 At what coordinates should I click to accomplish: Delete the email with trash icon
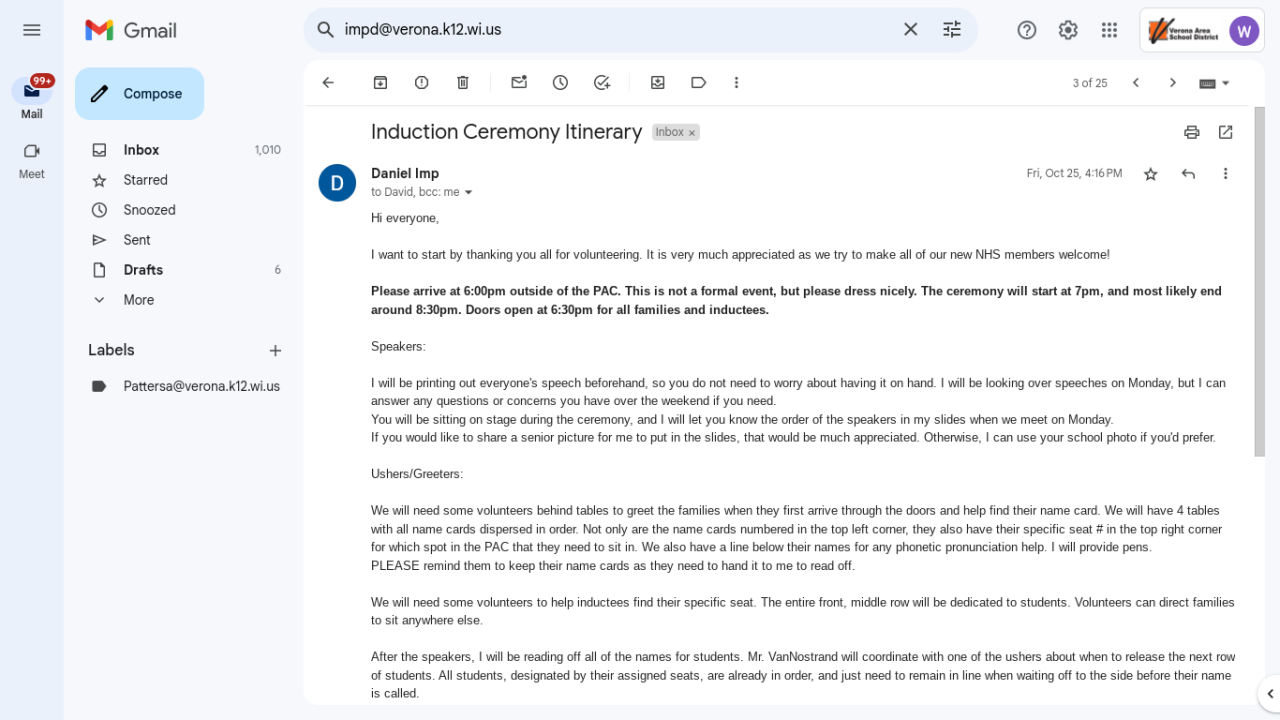click(463, 83)
